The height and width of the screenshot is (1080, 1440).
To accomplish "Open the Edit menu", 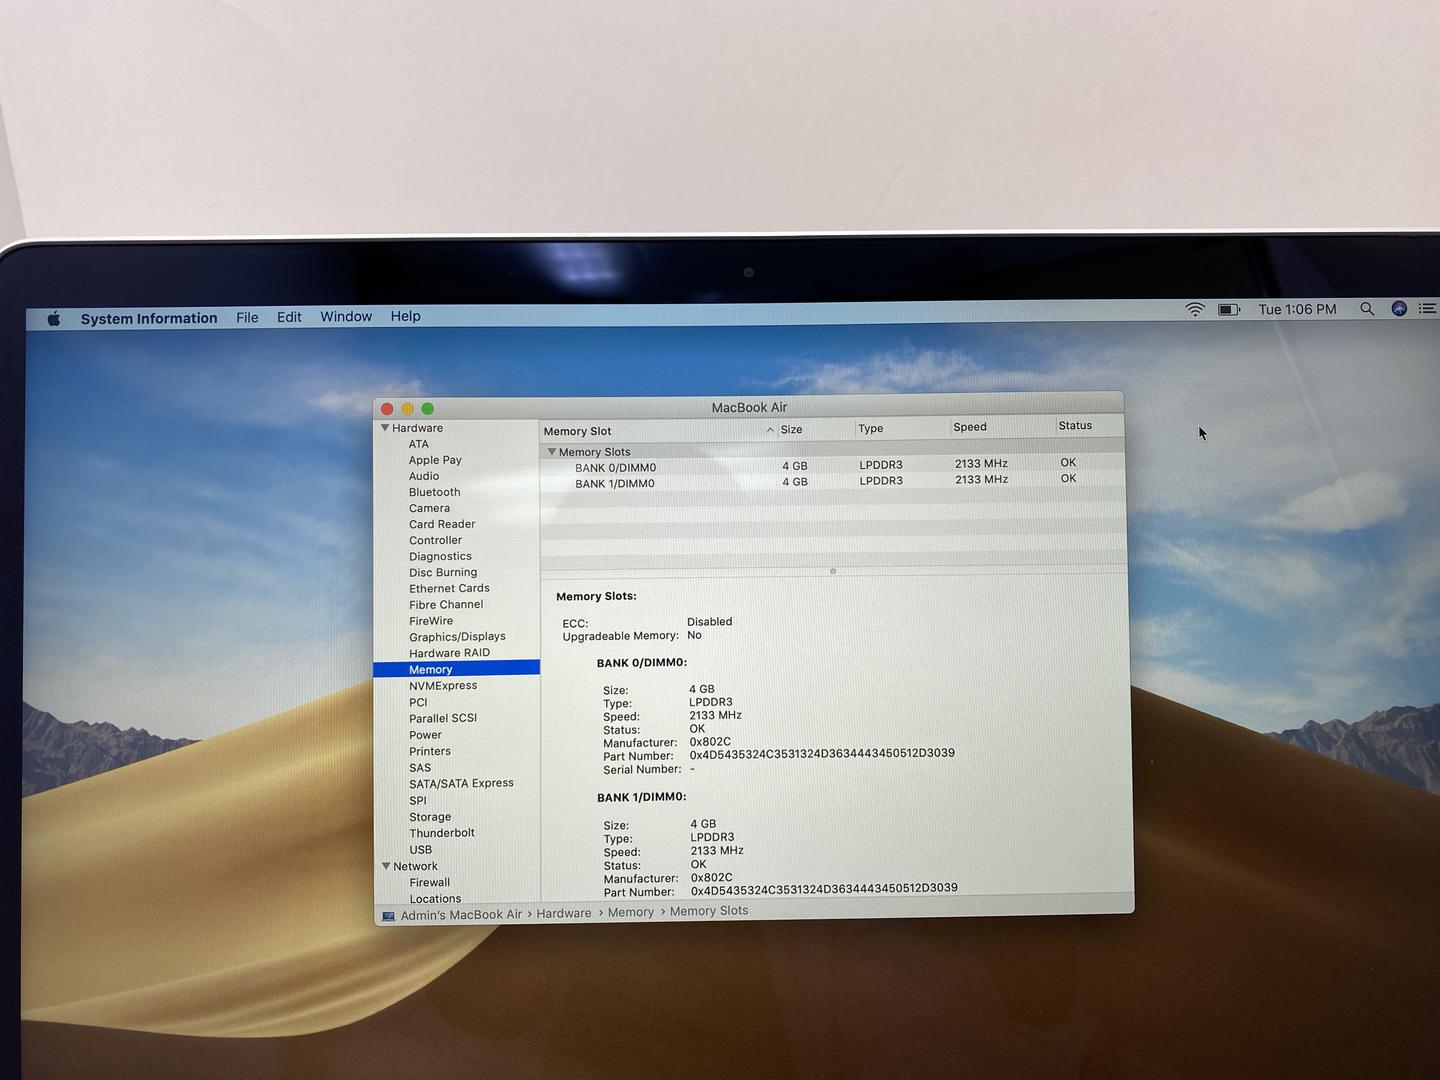I will coord(289,317).
